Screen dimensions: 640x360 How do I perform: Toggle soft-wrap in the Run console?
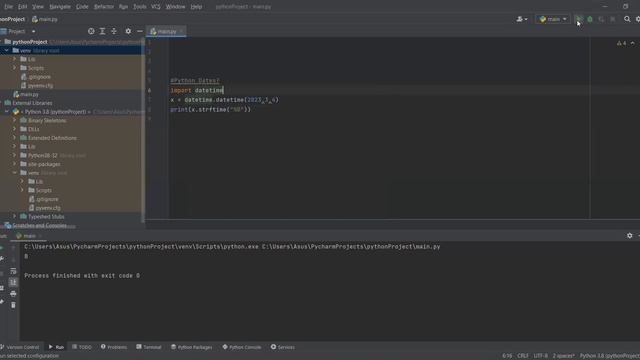pyautogui.click(x=13, y=271)
